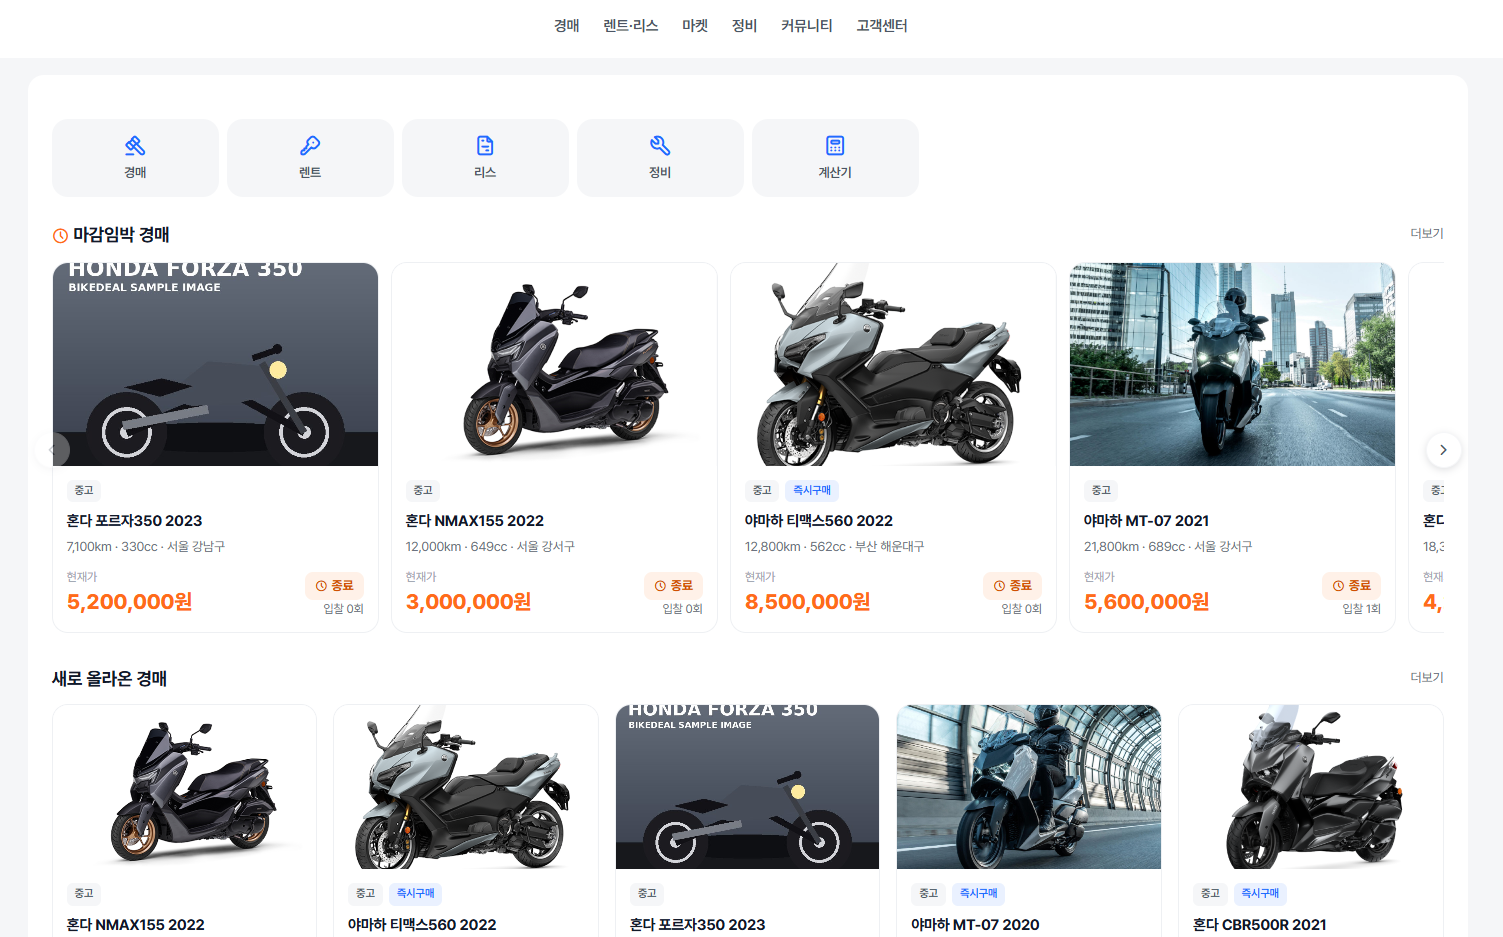This screenshot has height=937, width=1503.
Task: Click 종료 badge on 3,000,000원 listing
Action: 673,586
